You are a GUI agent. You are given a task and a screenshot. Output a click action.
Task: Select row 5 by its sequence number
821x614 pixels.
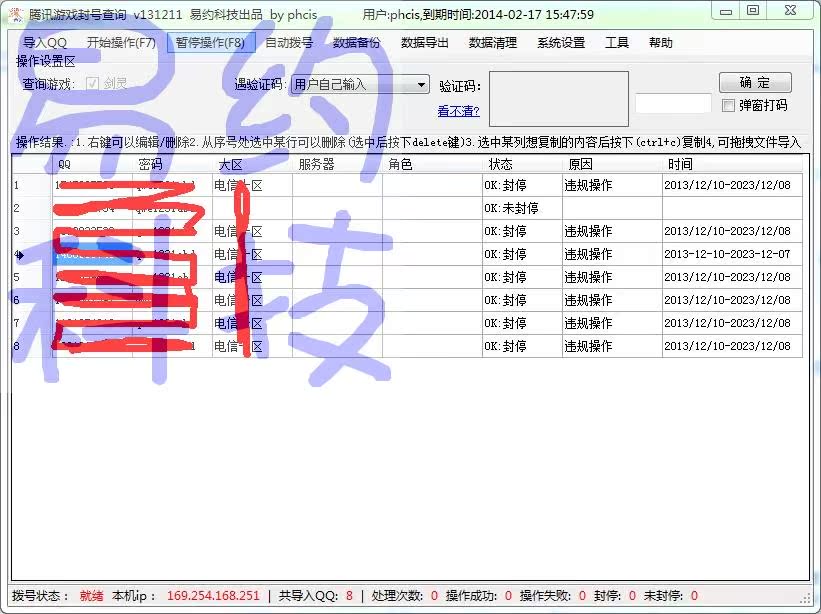[x=32, y=277]
